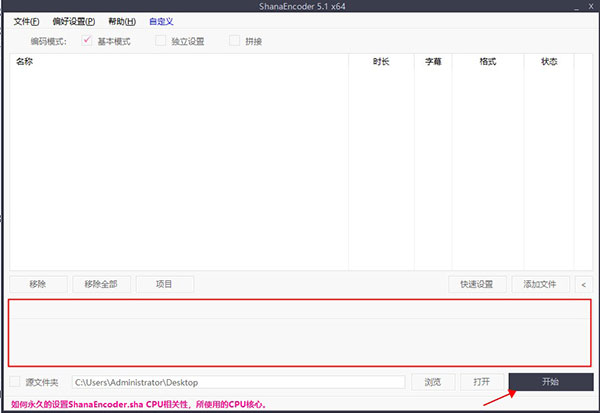
Task: Focus the output folder path field
Action: click(238, 382)
